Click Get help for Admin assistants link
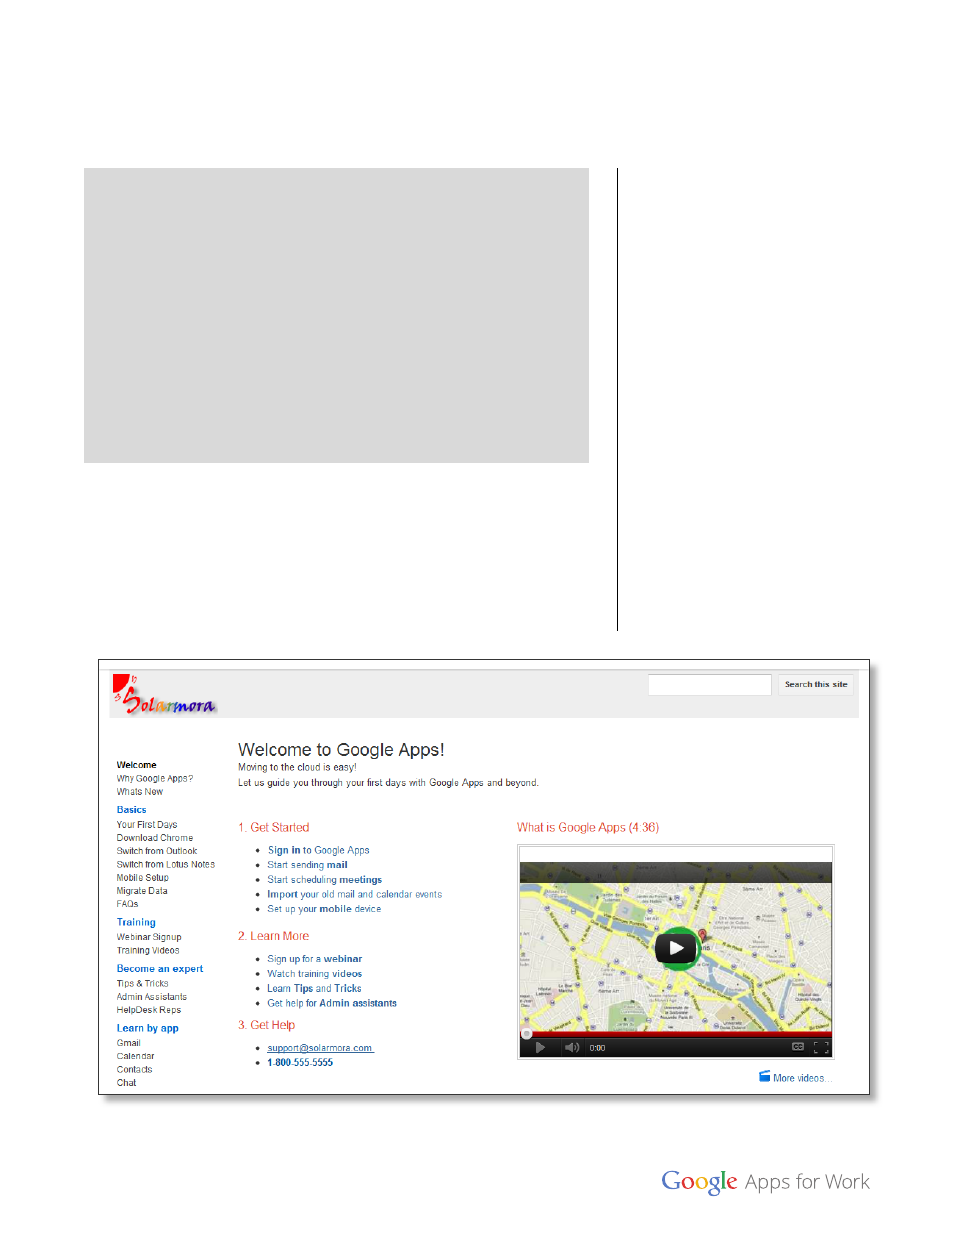954x1235 pixels. pyautogui.click(x=332, y=1003)
